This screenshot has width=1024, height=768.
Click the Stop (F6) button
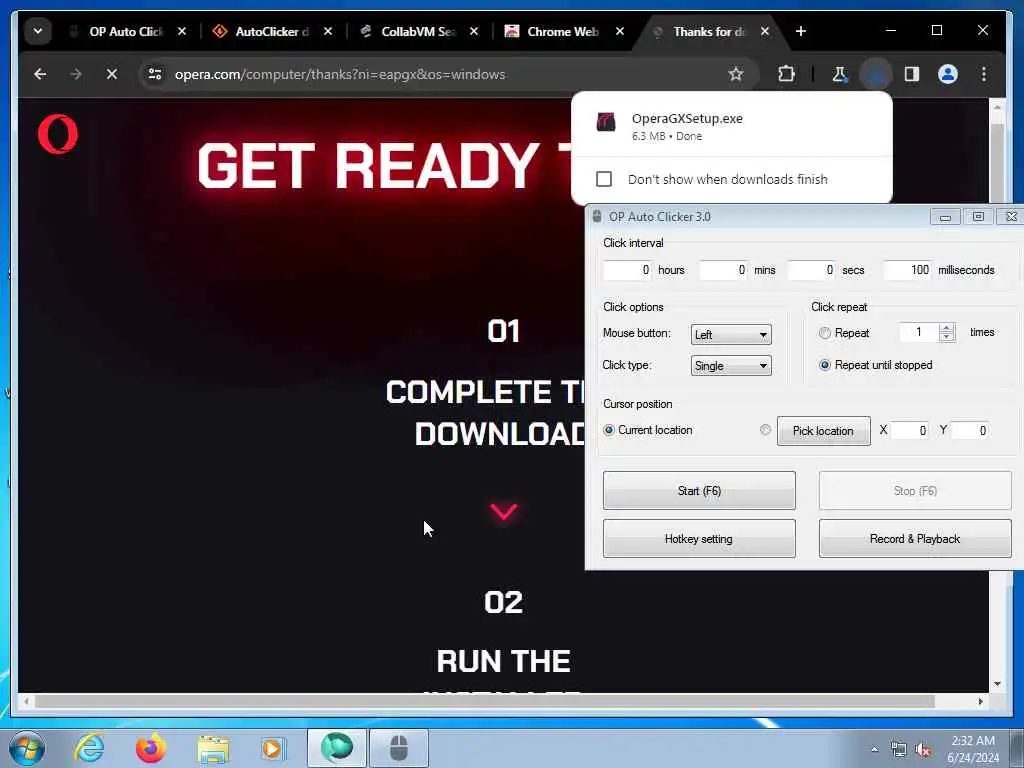click(915, 490)
